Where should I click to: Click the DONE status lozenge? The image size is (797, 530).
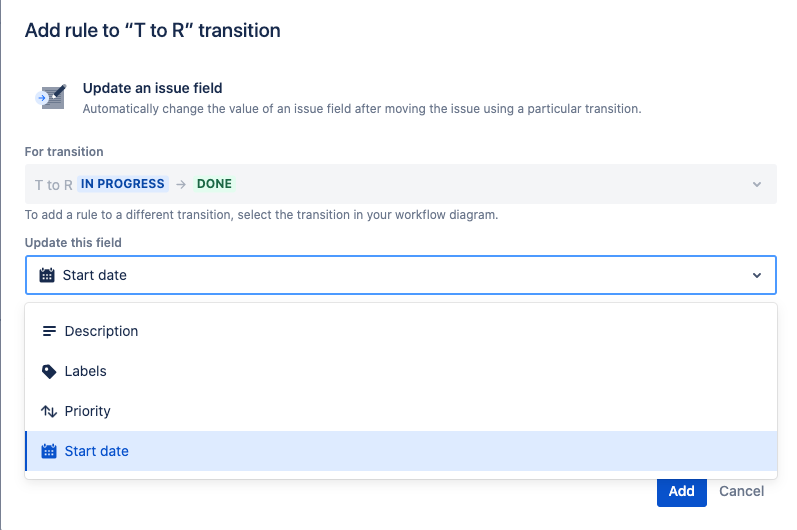[x=214, y=184]
